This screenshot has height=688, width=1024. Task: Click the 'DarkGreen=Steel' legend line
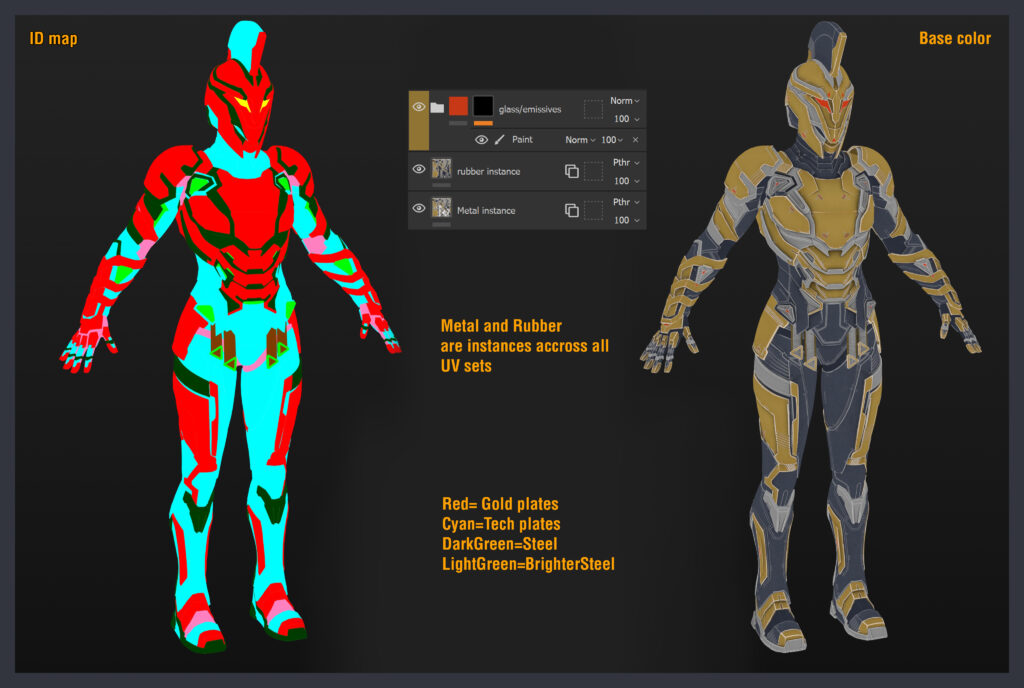tap(500, 544)
